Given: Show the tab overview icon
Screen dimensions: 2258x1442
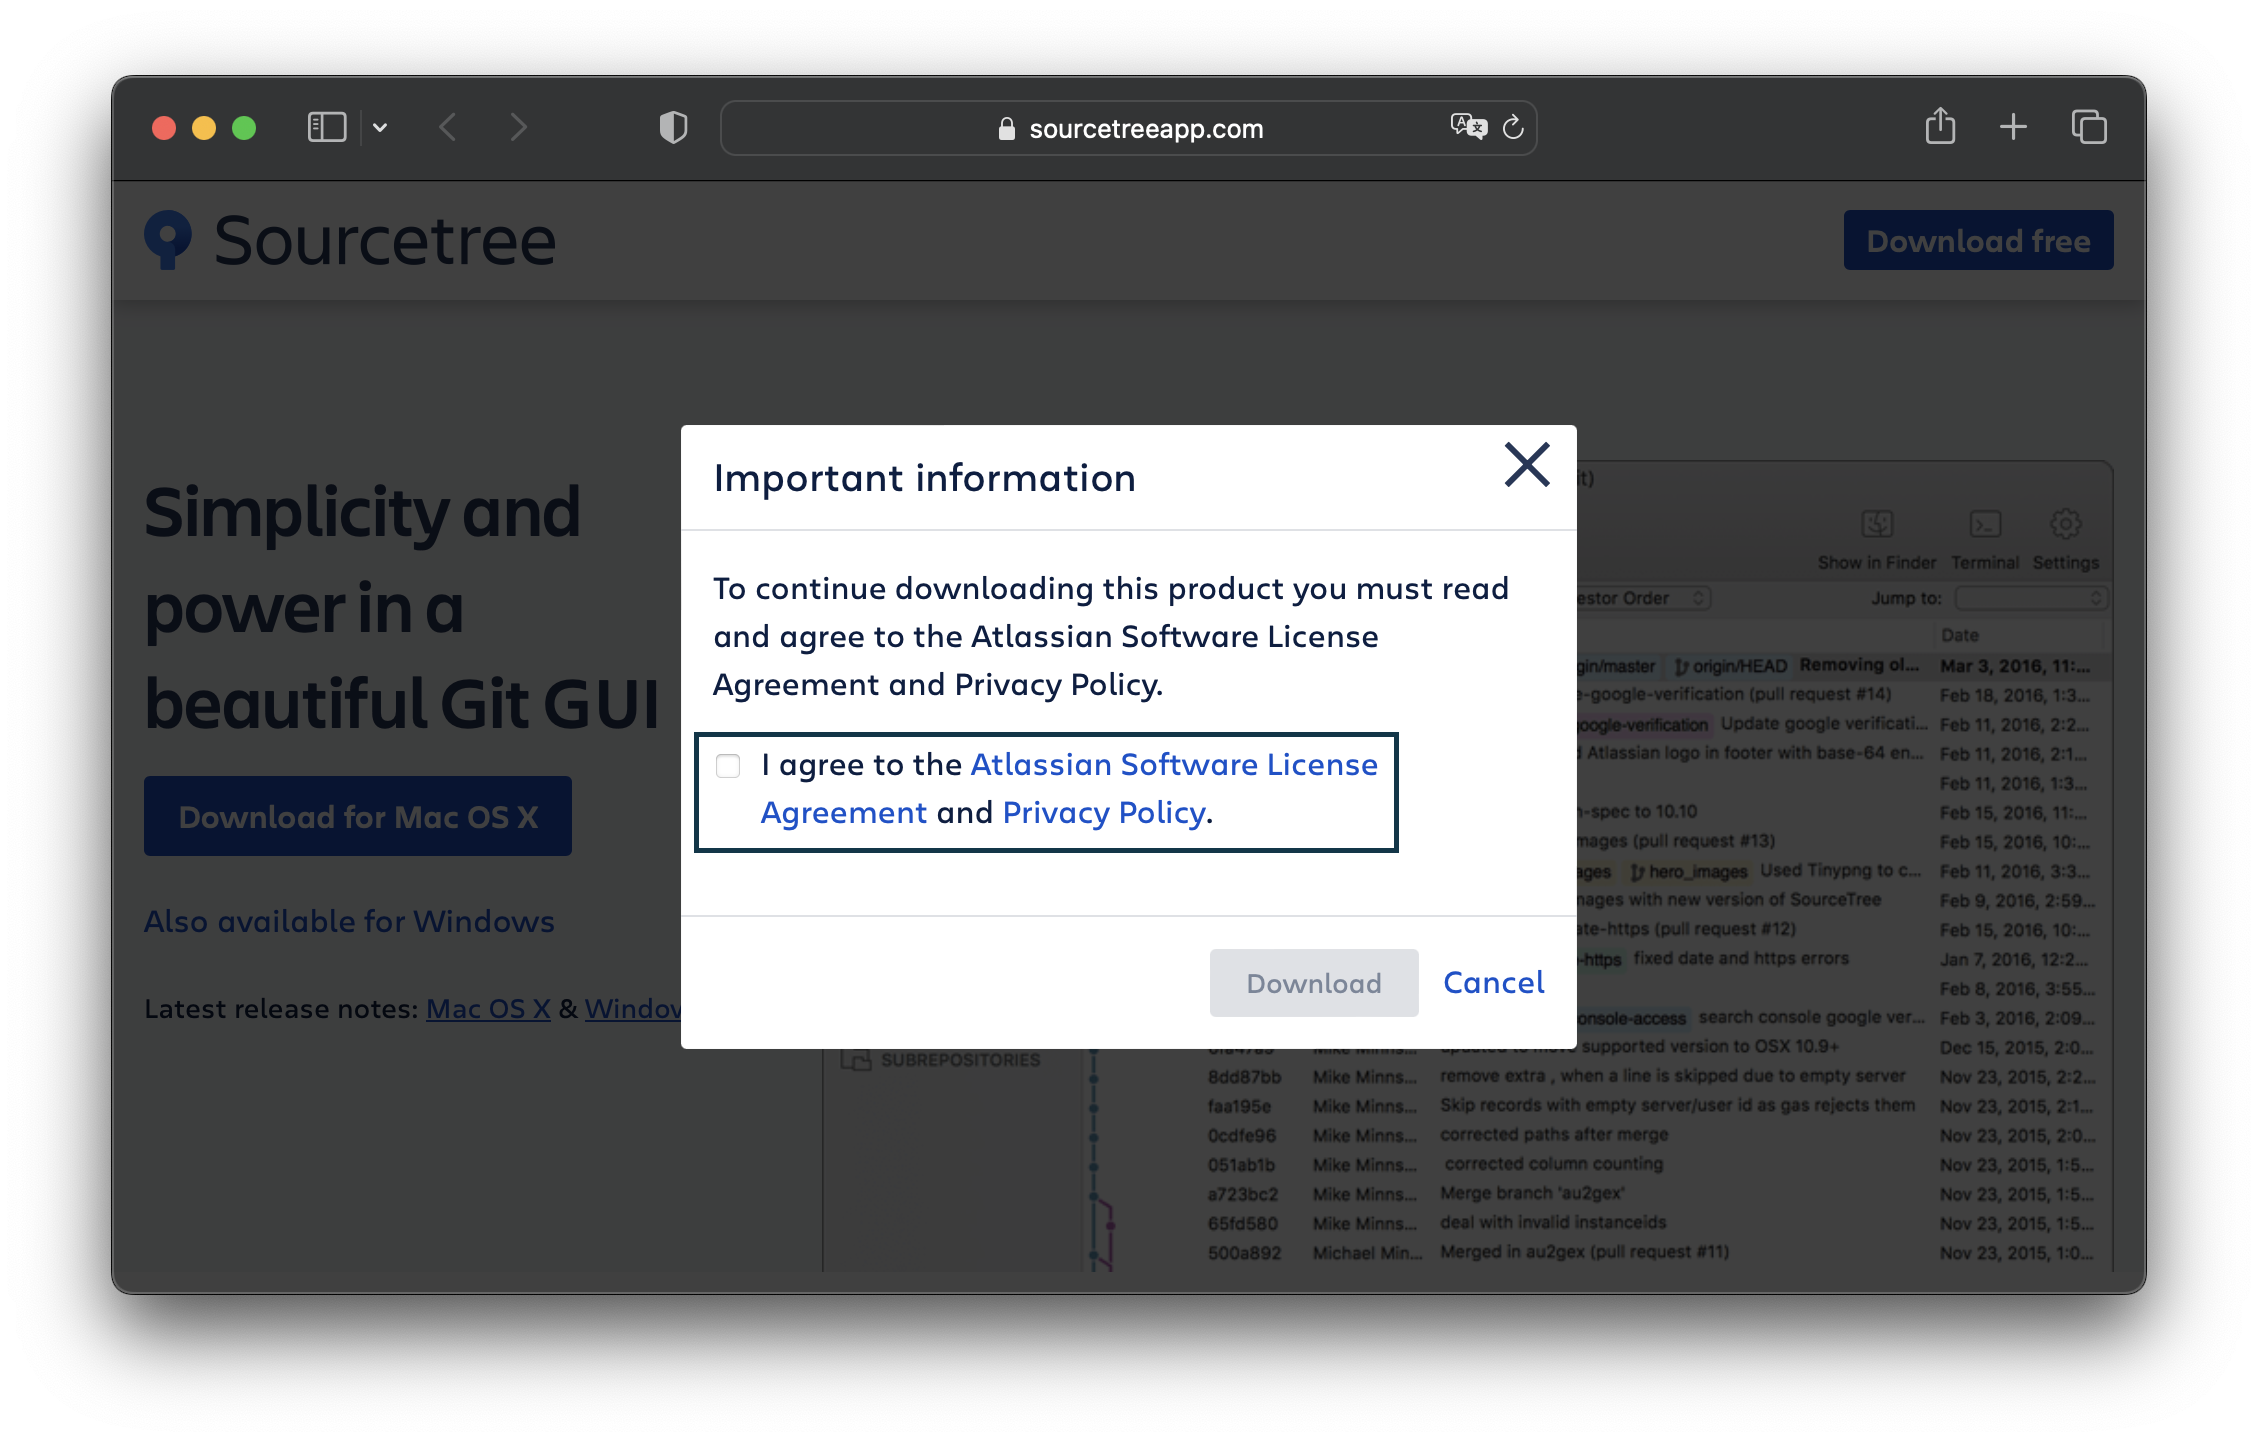Looking at the screenshot, I should coord(2089,127).
